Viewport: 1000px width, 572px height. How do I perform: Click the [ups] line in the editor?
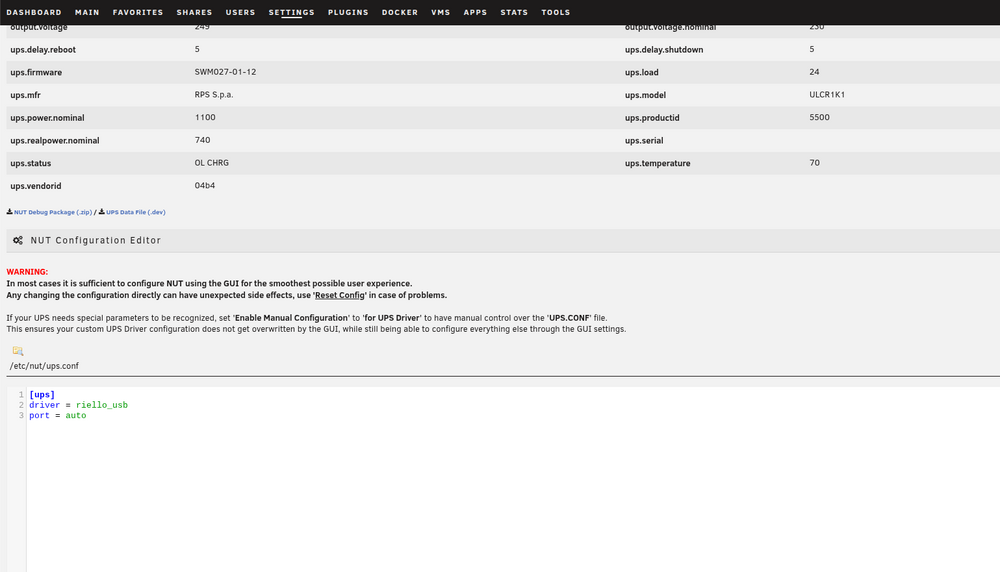click(42, 395)
